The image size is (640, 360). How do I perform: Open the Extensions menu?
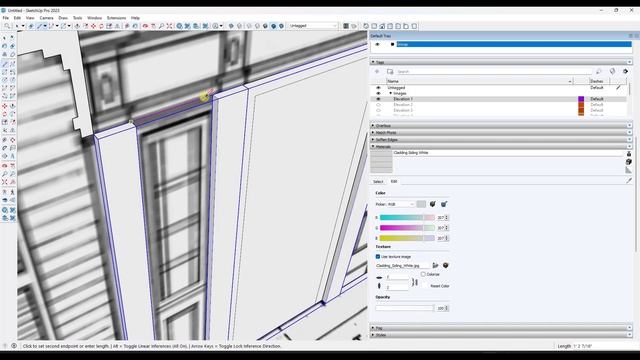tap(116, 18)
